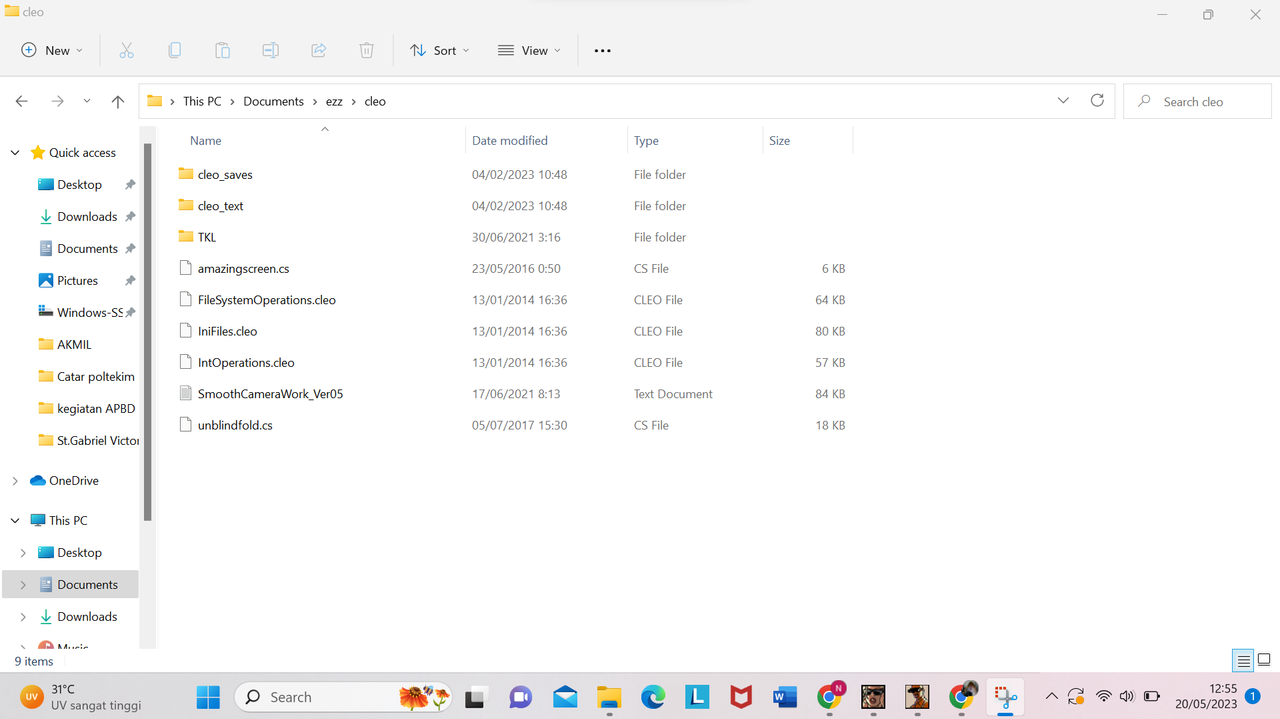Go forward with the right arrow
This screenshot has width=1280, height=719.
[57, 101]
